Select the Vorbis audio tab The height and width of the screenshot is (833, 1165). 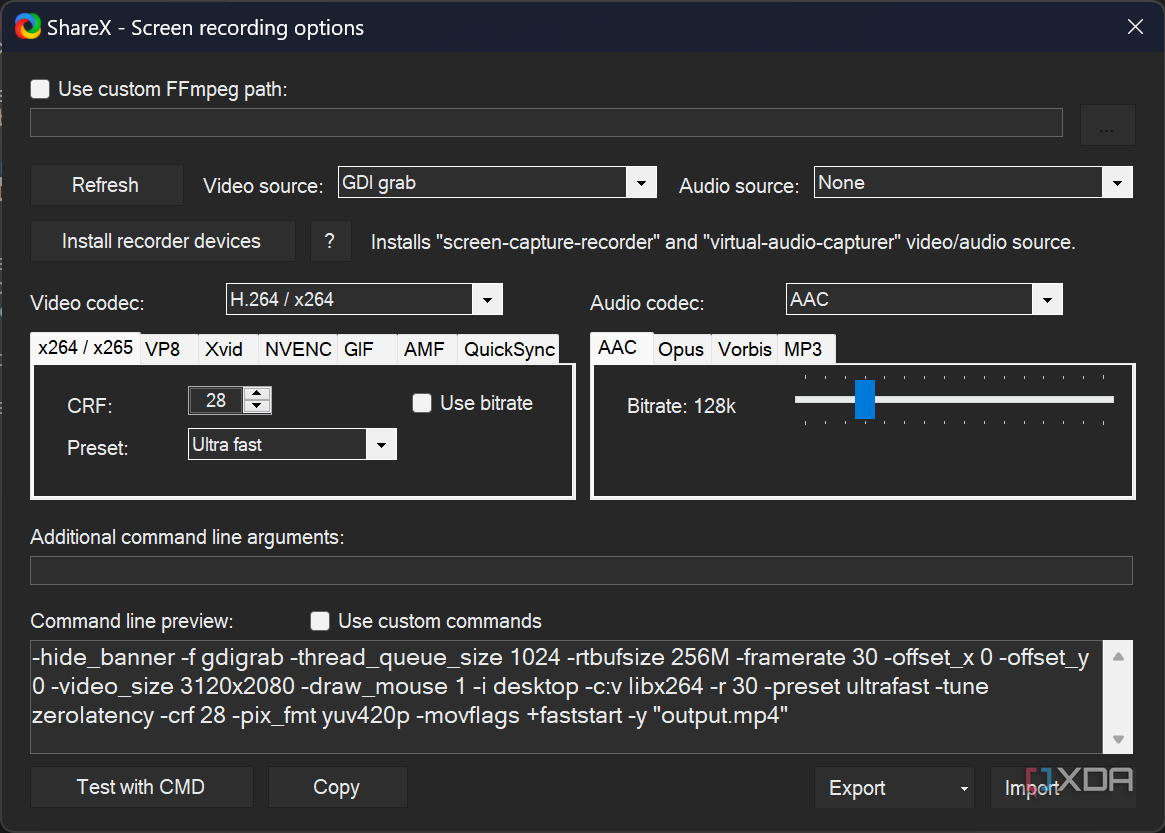(744, 349)
